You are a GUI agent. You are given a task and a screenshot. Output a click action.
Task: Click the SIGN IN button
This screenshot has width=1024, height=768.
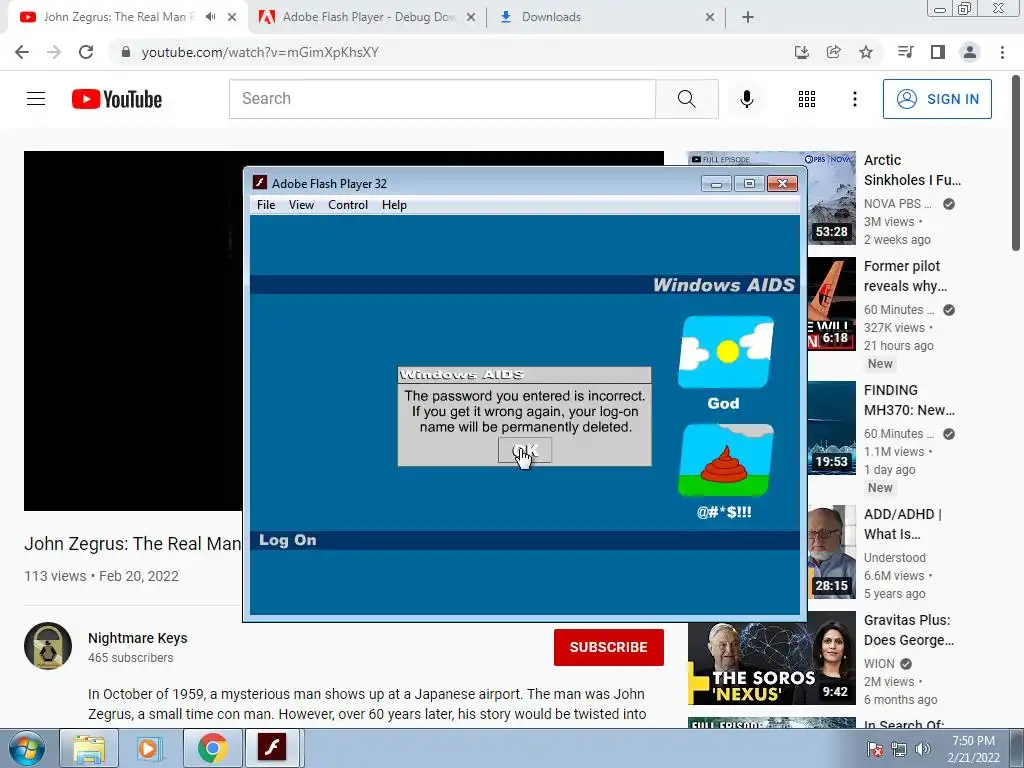pos(937,99)
